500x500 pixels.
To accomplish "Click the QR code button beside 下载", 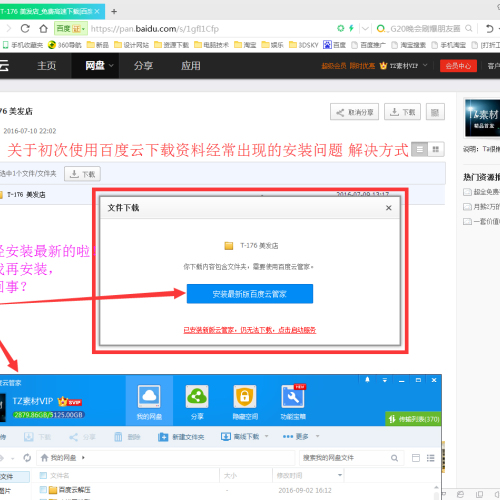I will tap(435, 112).
